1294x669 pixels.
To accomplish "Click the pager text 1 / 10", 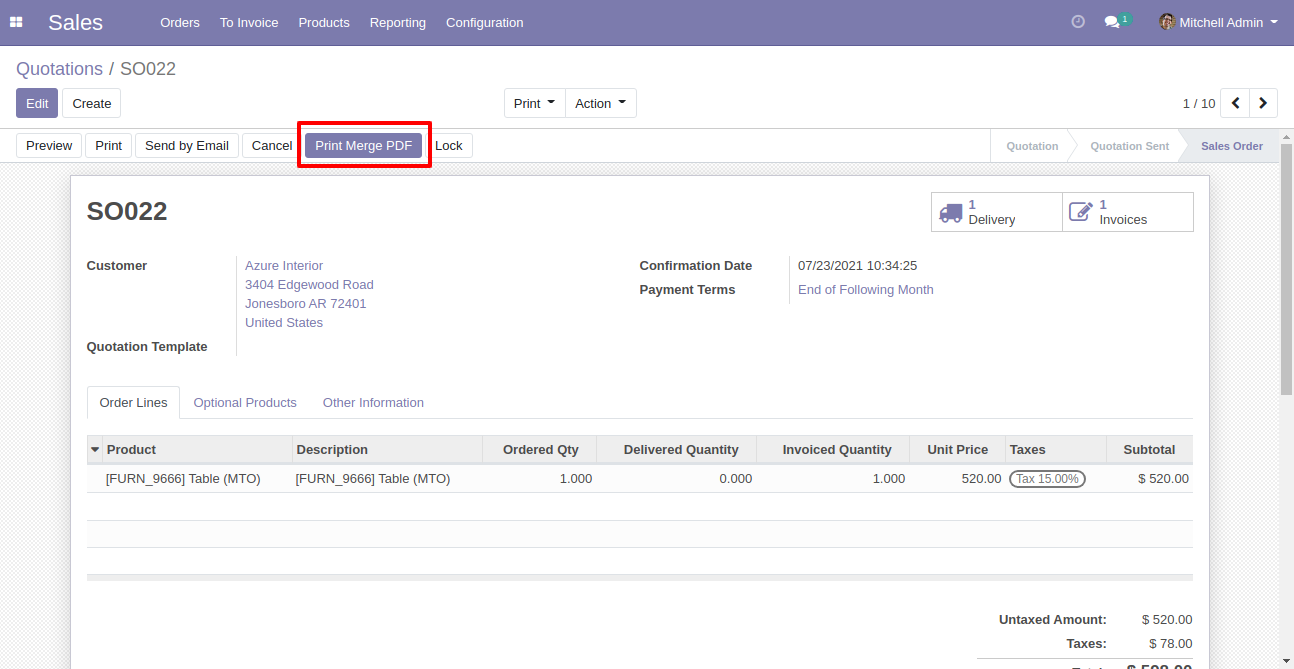I will click(x=1199, y=104).
